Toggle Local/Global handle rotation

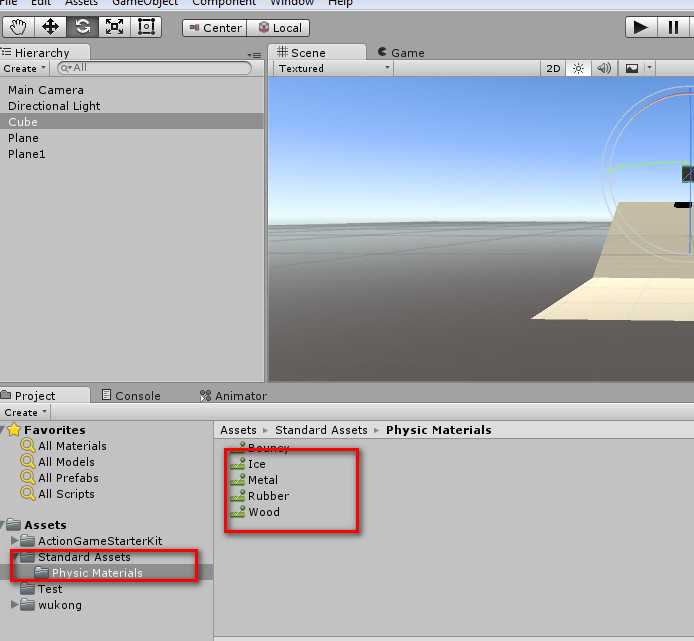pos(278,28)
